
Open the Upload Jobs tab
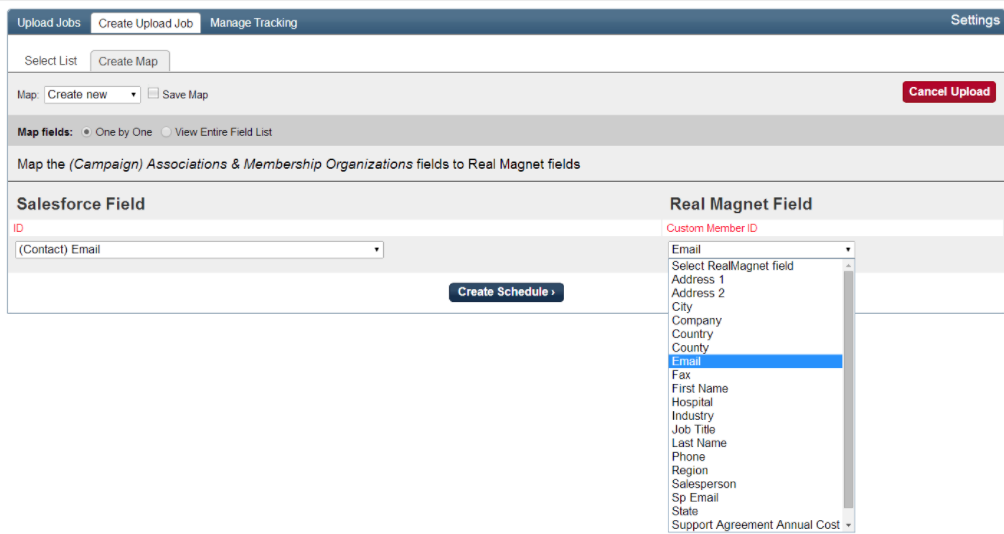pyautogui.click(x=49, y=22)
